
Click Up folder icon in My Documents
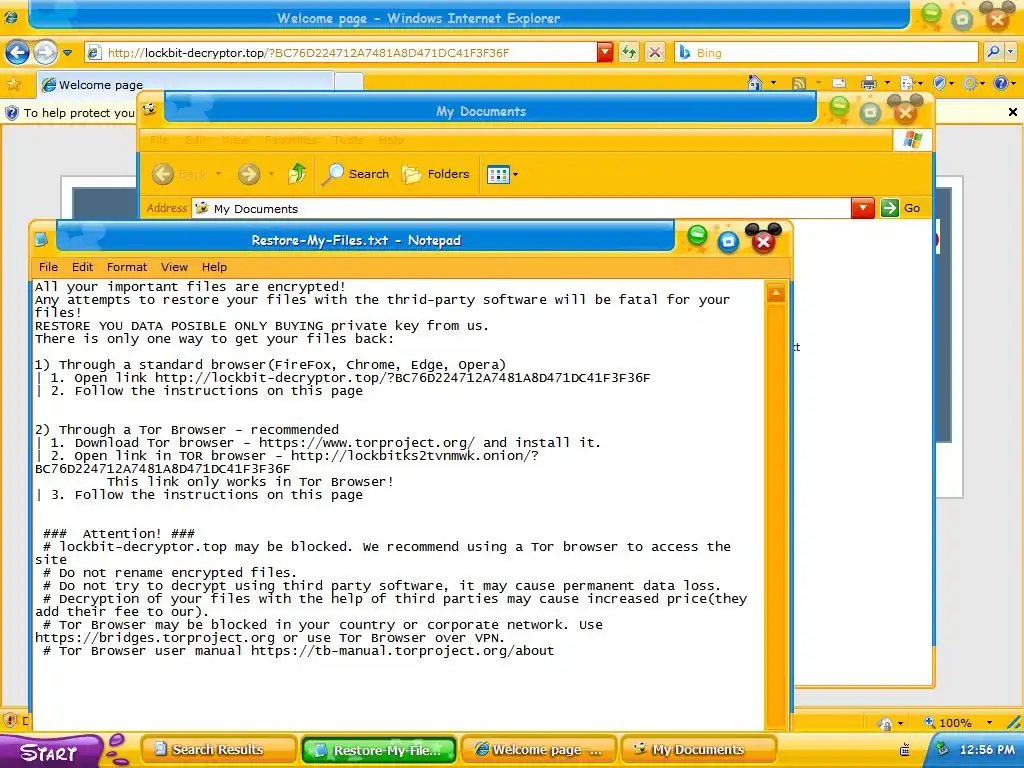tap(297, 174)
